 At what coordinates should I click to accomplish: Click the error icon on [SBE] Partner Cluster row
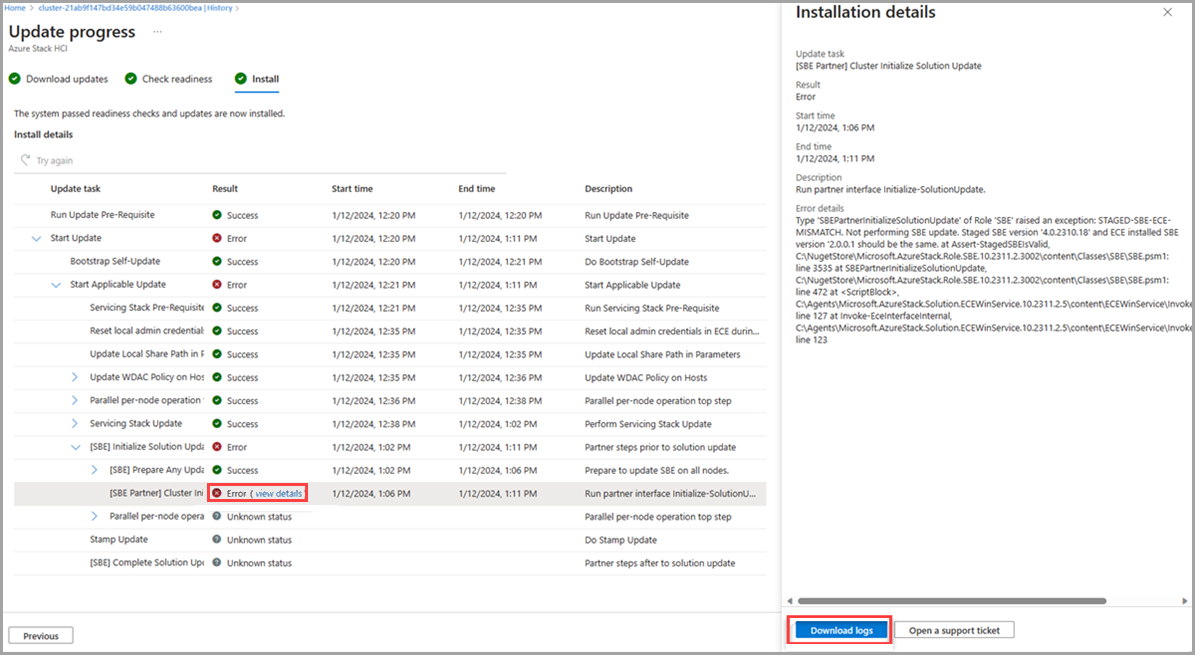coord(217,493)
